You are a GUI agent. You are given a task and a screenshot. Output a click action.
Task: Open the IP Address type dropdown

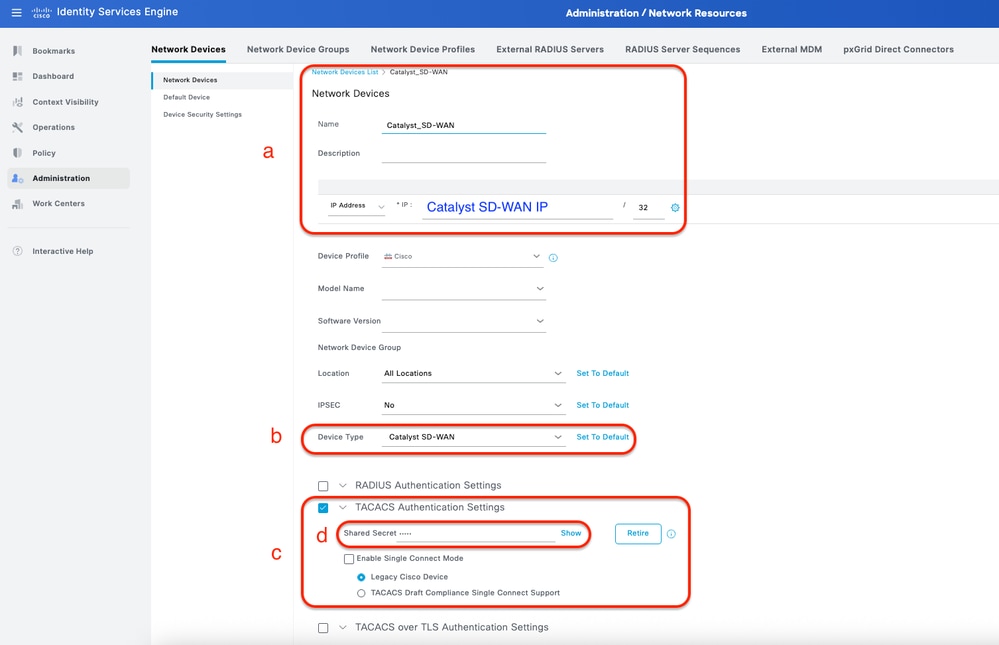point(357,206)
